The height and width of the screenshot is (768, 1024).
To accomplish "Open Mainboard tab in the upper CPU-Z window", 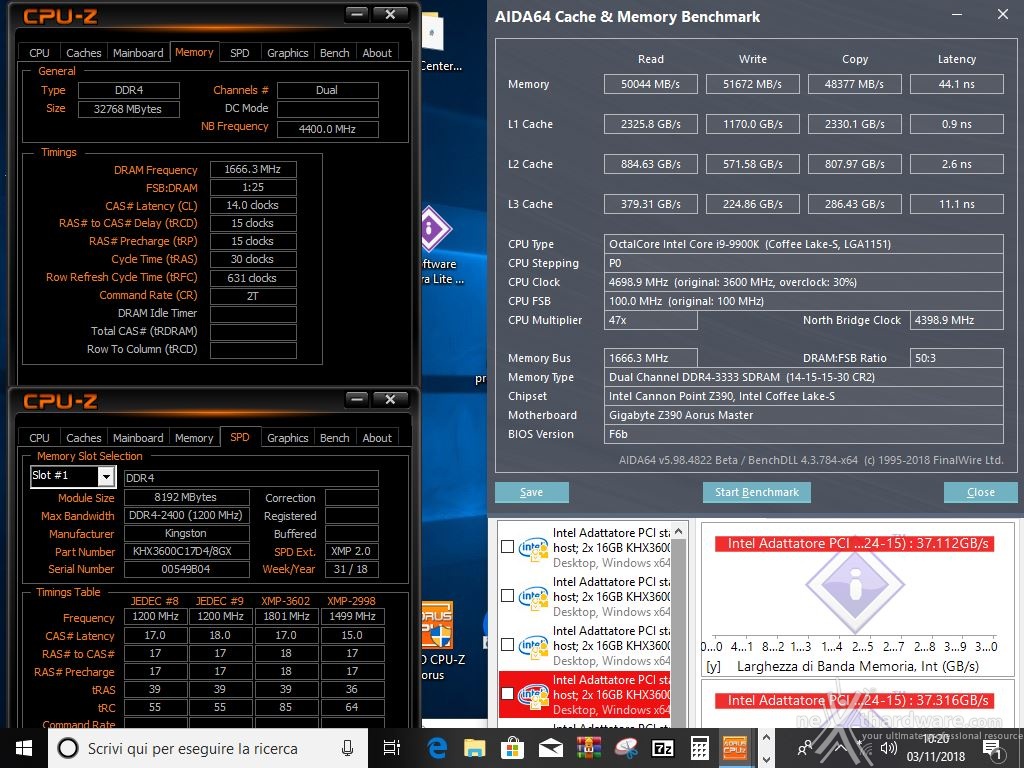I will coord(138,53).
